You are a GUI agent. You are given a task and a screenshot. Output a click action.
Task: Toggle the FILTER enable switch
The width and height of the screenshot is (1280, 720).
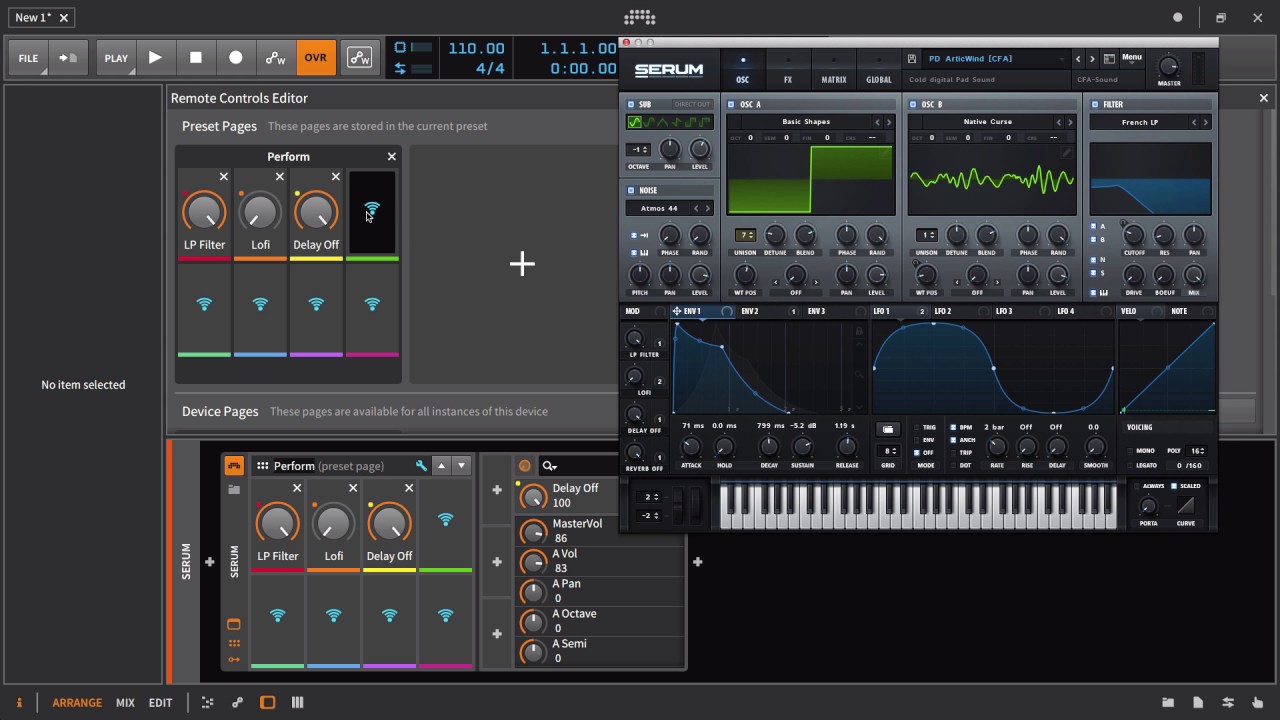(x=1095, y=104)
